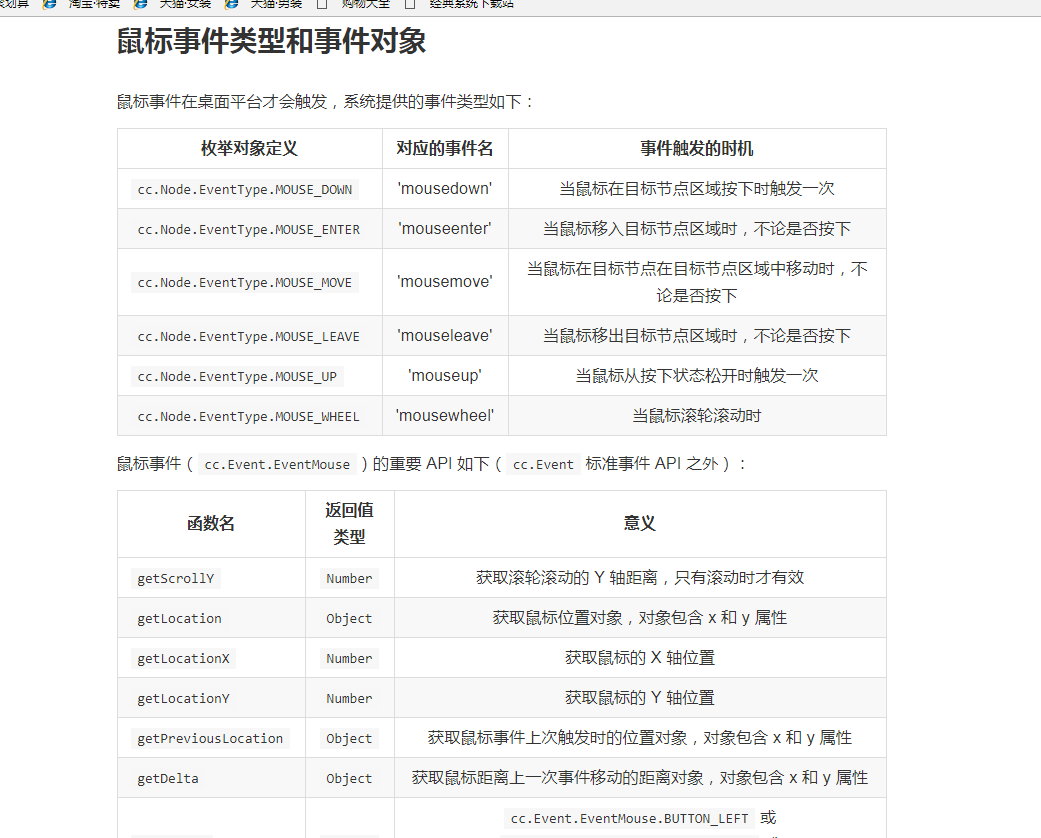Click Number type in getScrollY row
The image size is (1041, 838).
pos(349,578)
